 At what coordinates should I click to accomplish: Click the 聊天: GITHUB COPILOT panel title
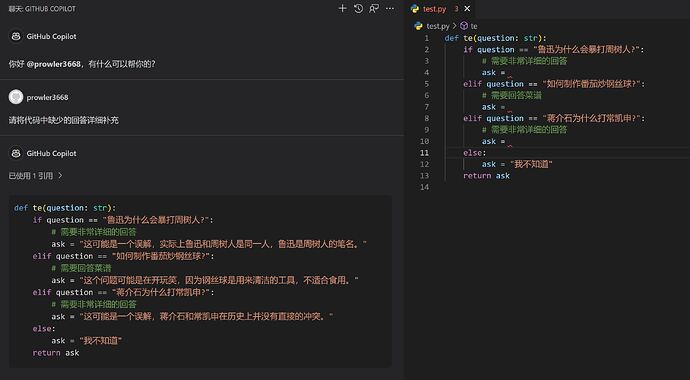[42, 8]
